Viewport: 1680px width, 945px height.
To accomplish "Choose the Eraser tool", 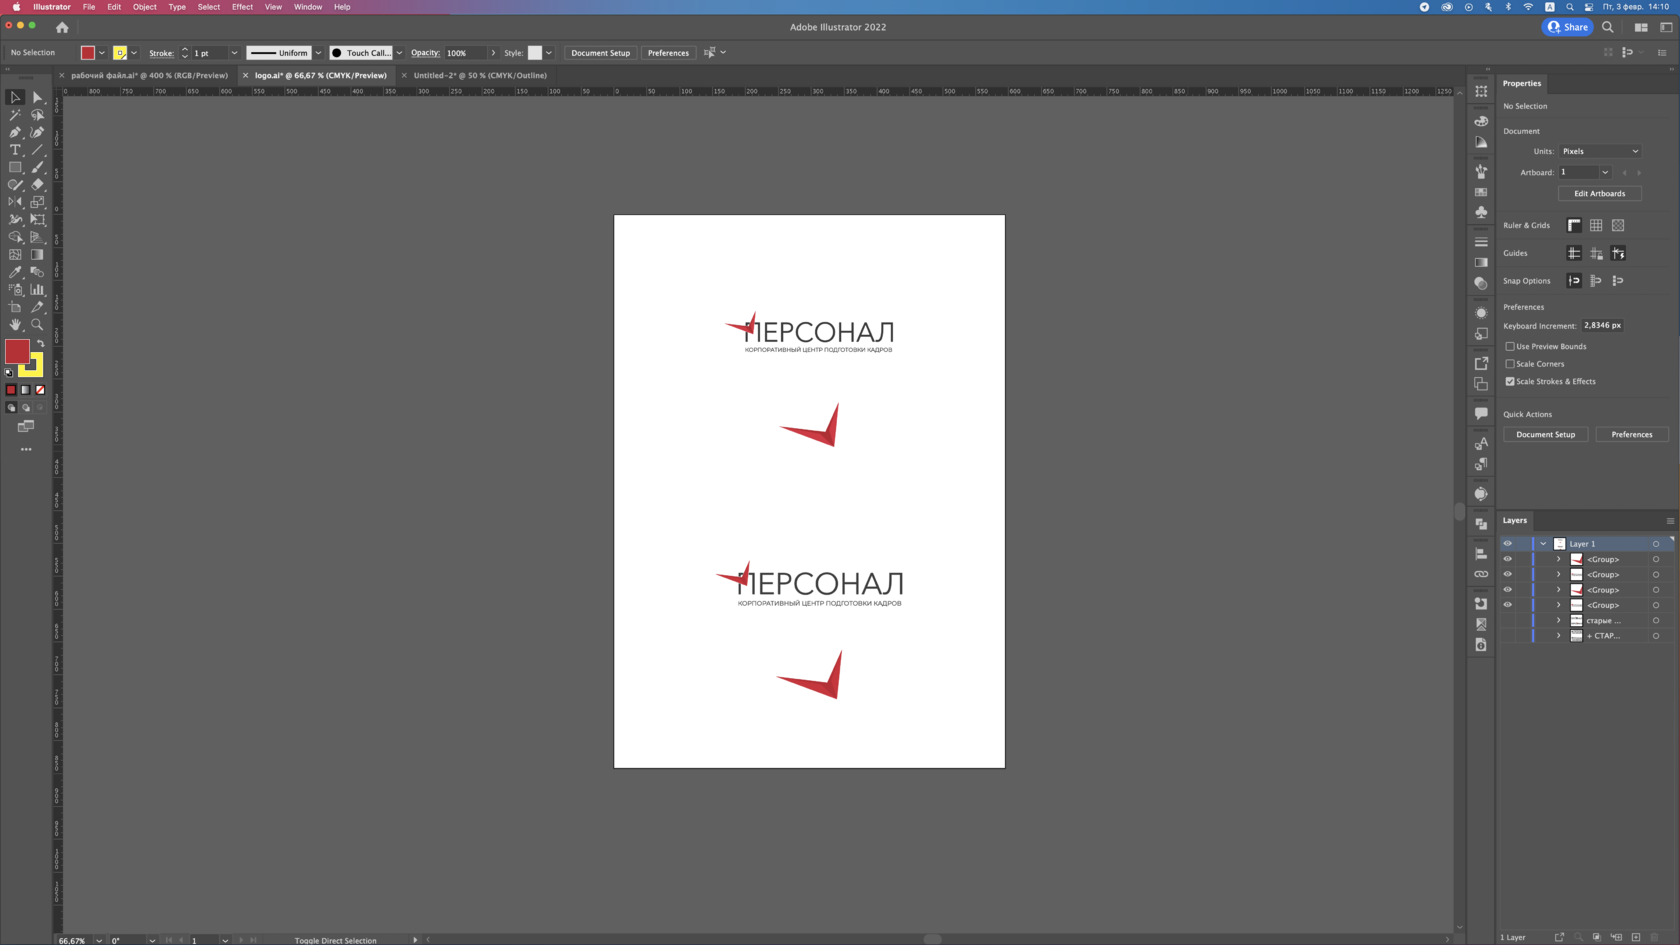I will [x=38, y=184].
